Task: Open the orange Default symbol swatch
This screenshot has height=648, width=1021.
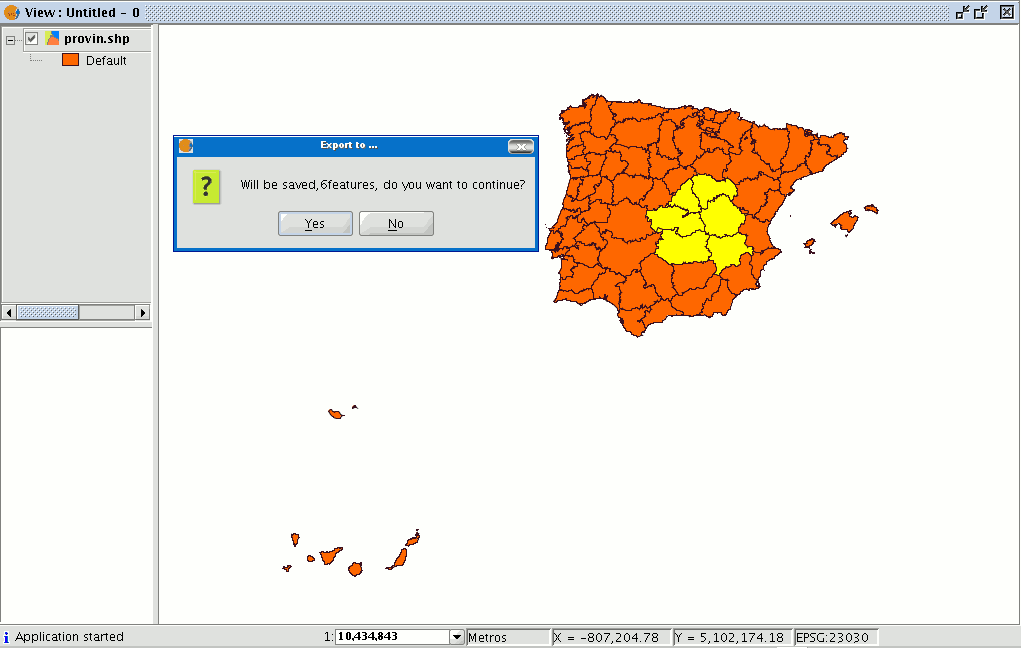Action: [x=70, y=60]
